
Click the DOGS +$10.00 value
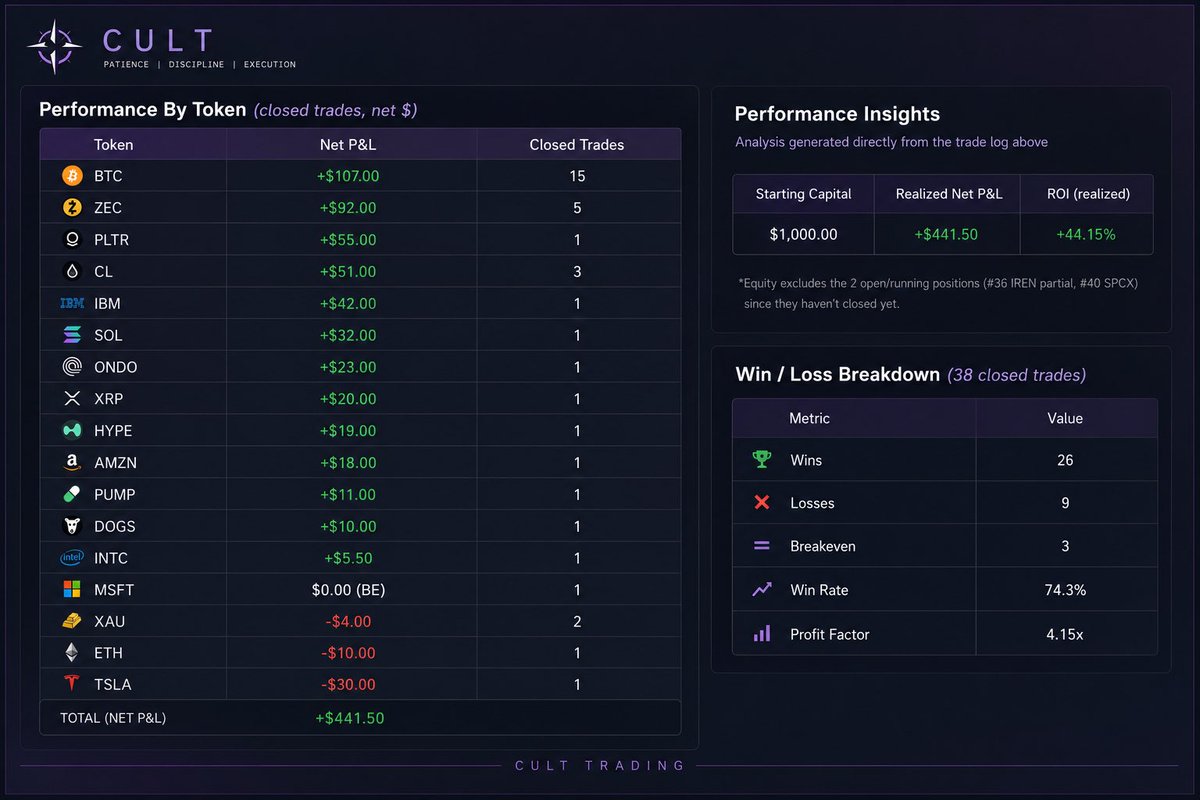pos(348,526)
